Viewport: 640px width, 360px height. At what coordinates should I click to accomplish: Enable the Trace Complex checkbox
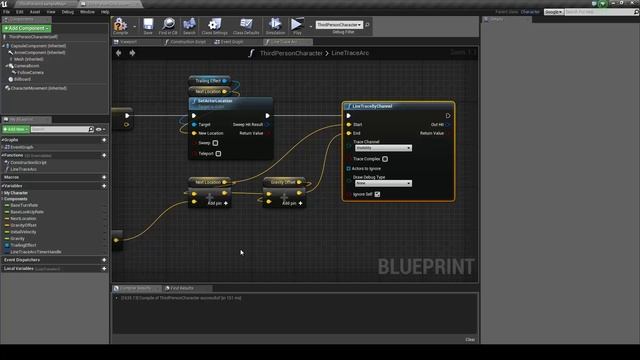click(x=385, y=159)
